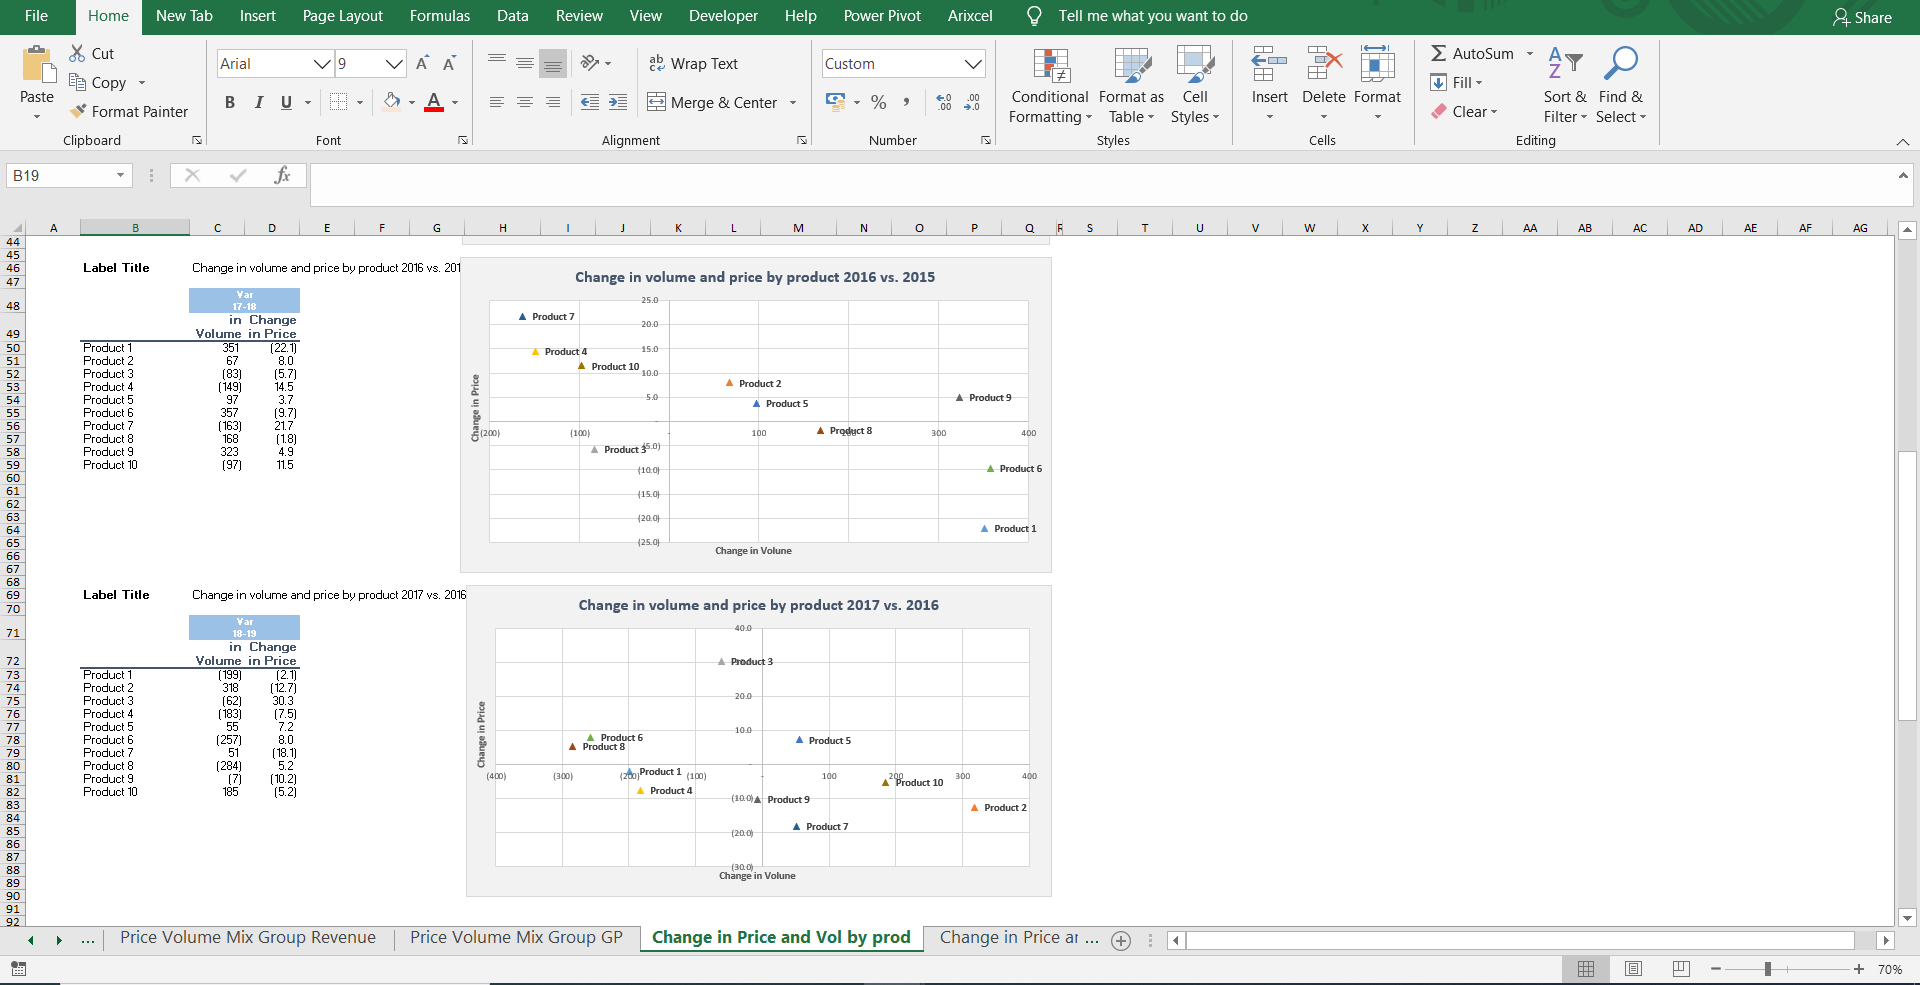Click the Insert Function fx icon
The width and height of the screenshot is (1920, 985).
coord(282,175)
